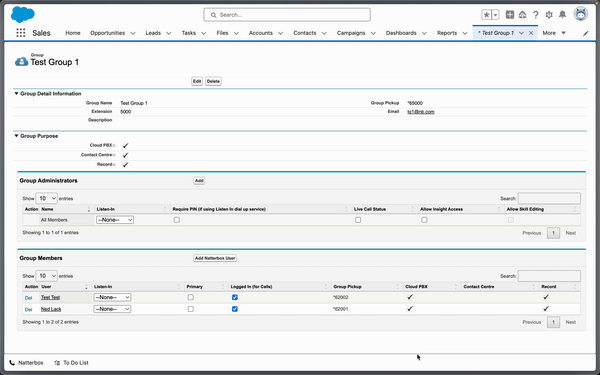The height and width of the screenshot is (375, 600).
Task: Open the Contacts tab
Action: (305, 33)
